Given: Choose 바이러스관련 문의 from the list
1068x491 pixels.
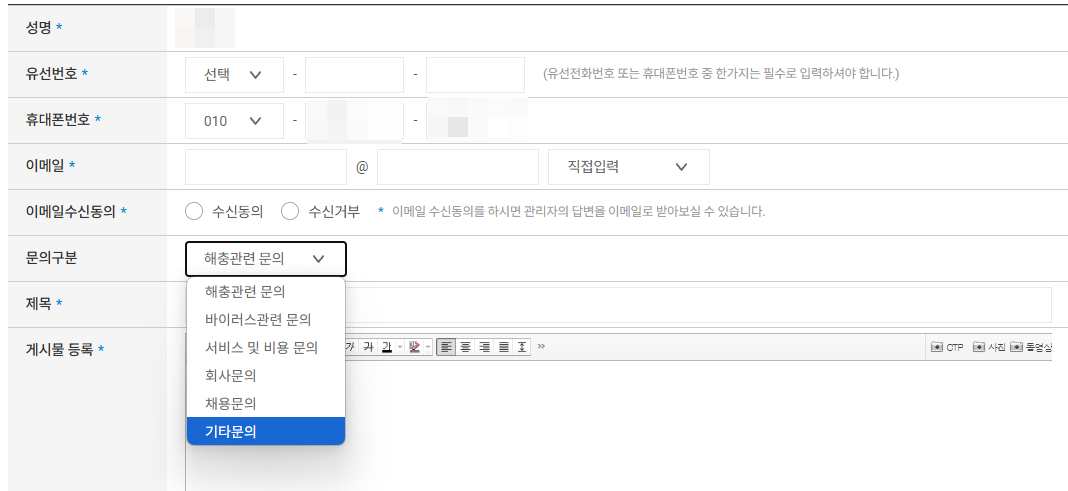Looking at the screenshot, I should [x=266, y=319].
